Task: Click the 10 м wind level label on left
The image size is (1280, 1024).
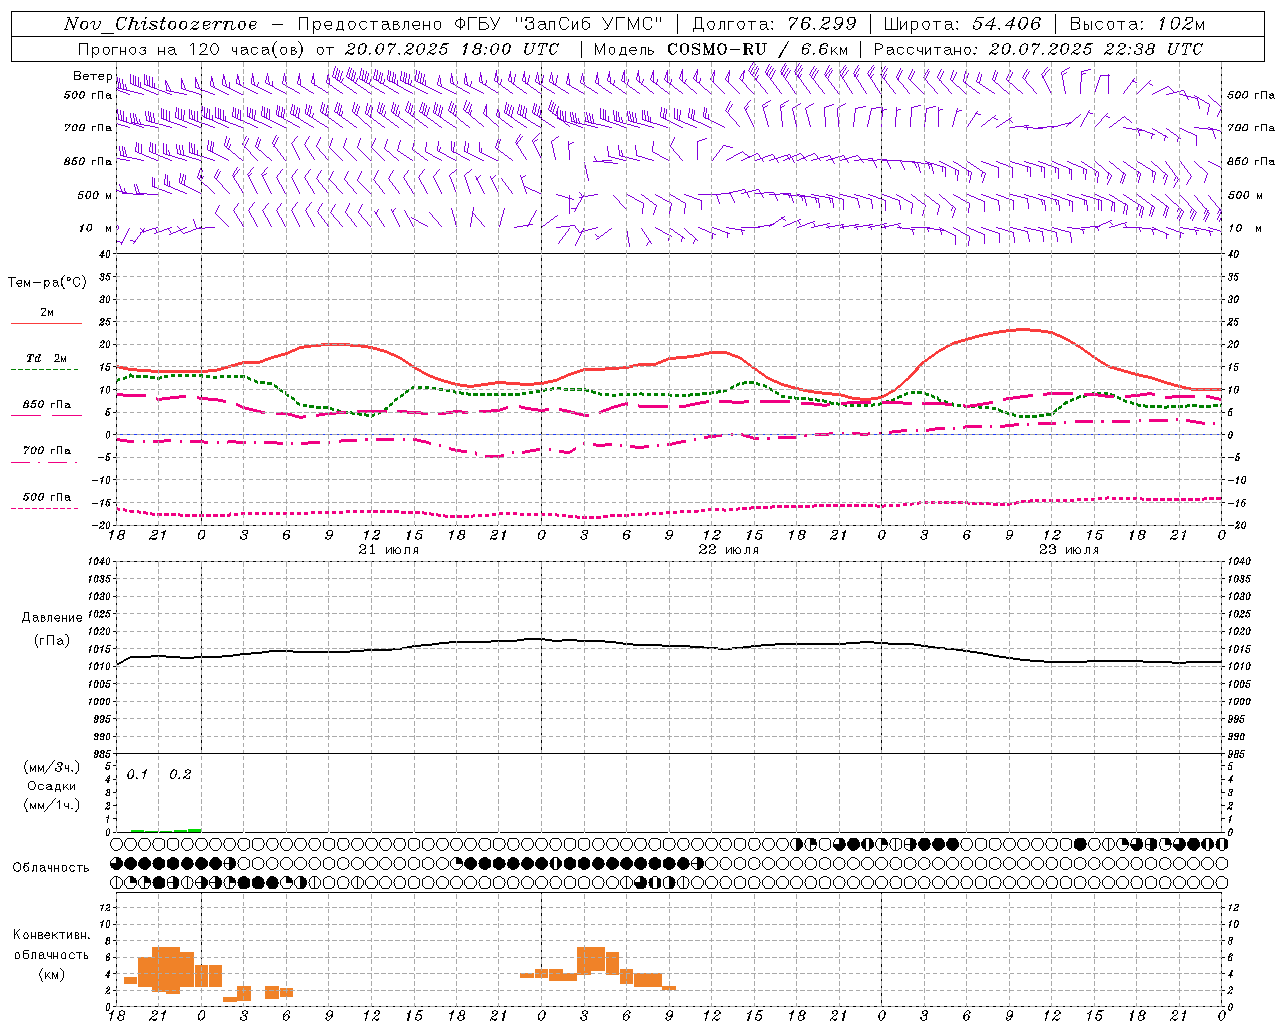Action: click(96, 228)
